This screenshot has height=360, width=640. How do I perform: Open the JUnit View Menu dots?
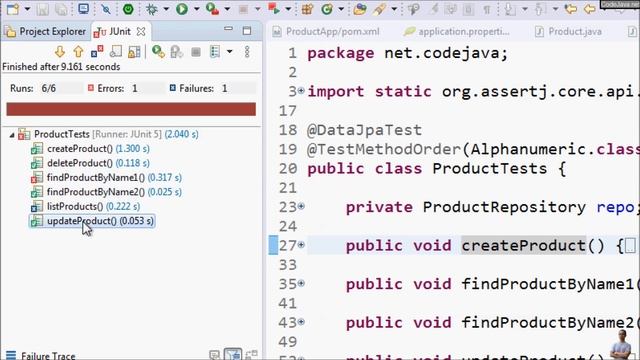[x=247, y=52]
